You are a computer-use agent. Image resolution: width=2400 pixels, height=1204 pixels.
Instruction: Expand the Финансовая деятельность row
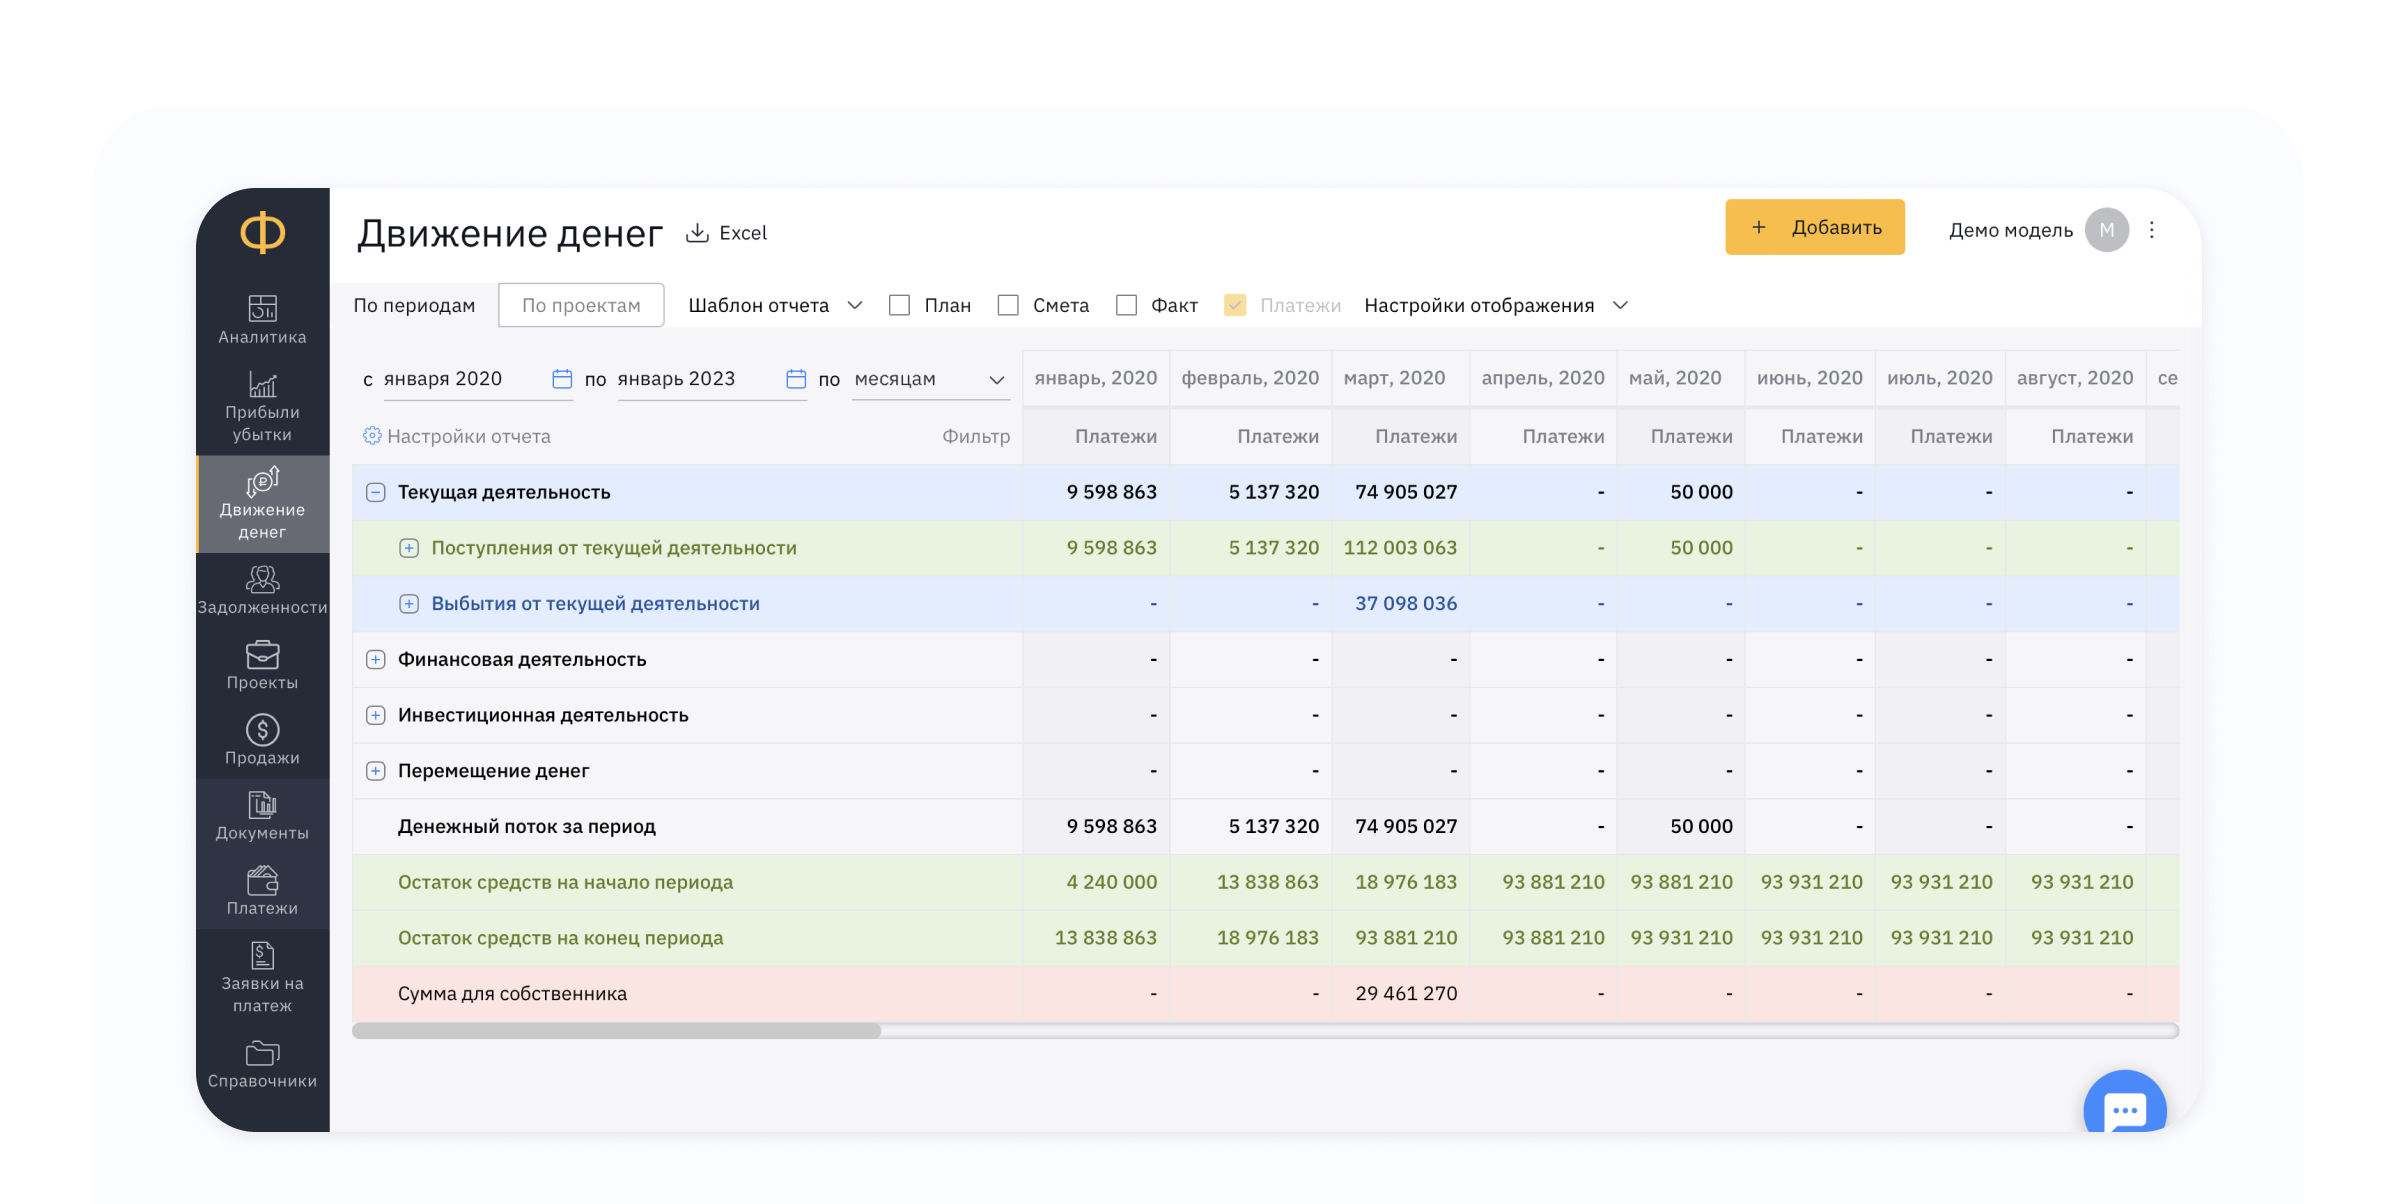[x=376, y=659]
